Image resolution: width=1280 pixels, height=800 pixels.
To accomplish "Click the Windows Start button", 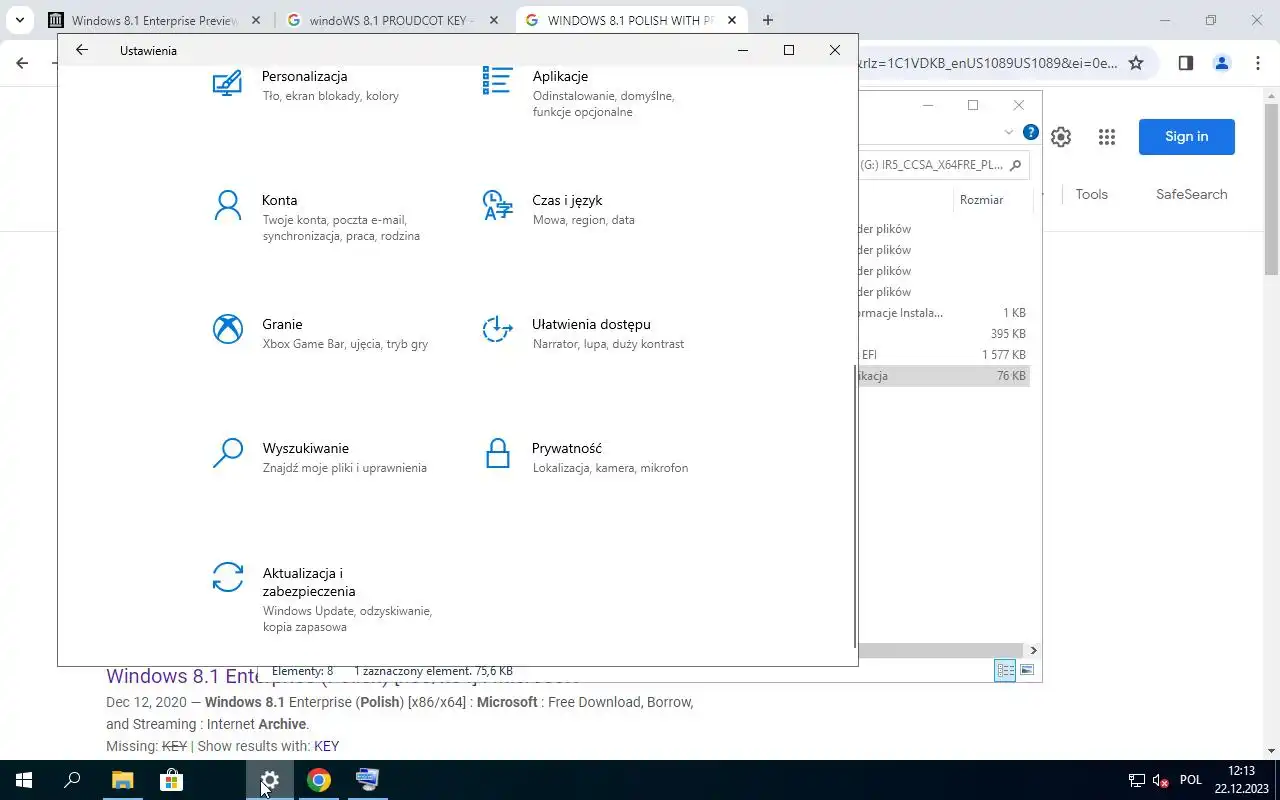I will 24,780.
